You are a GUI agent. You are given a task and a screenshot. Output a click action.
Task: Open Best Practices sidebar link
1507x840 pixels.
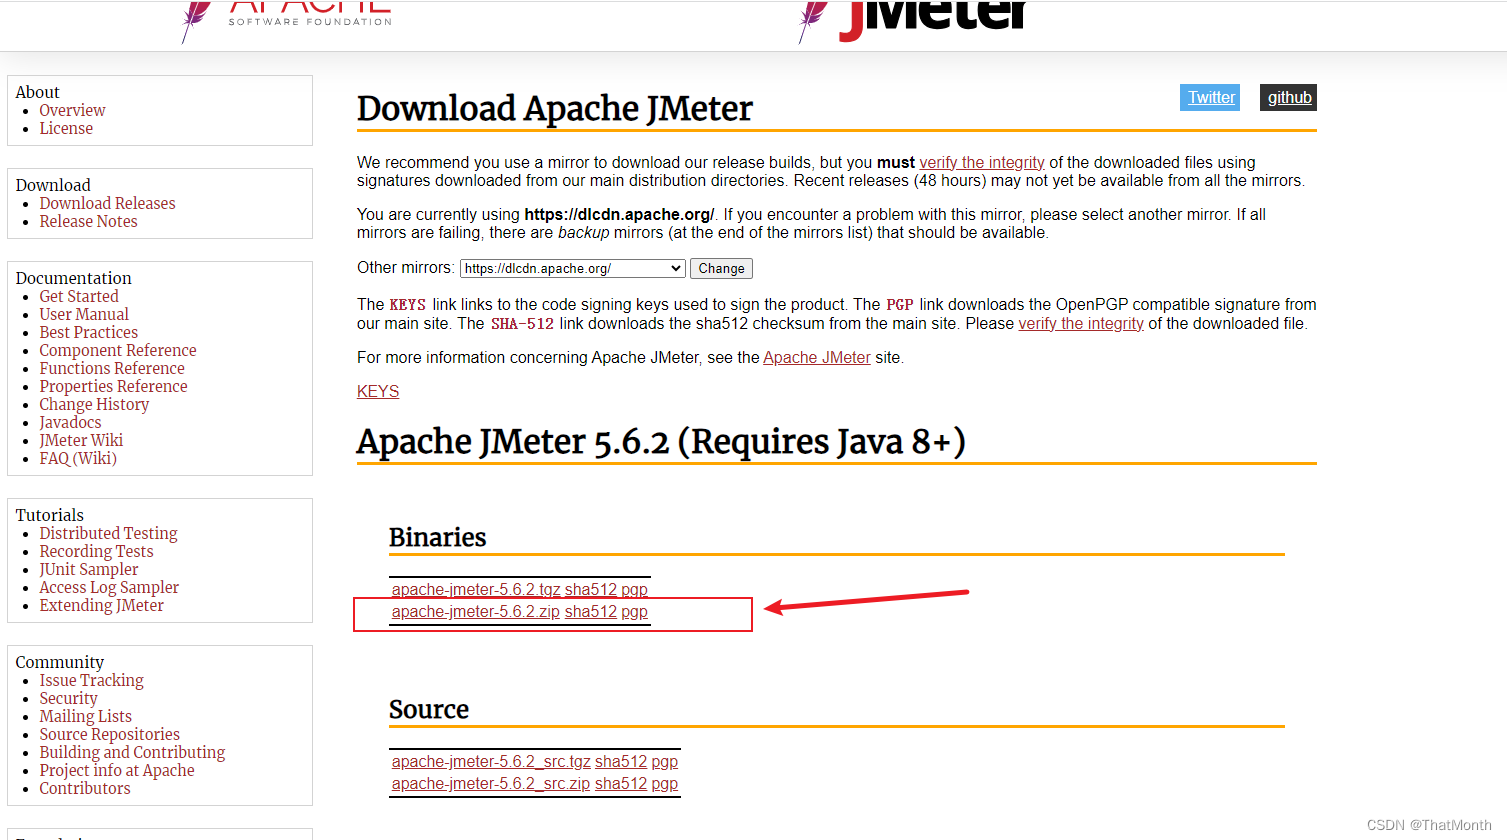(x=88, y=332)
